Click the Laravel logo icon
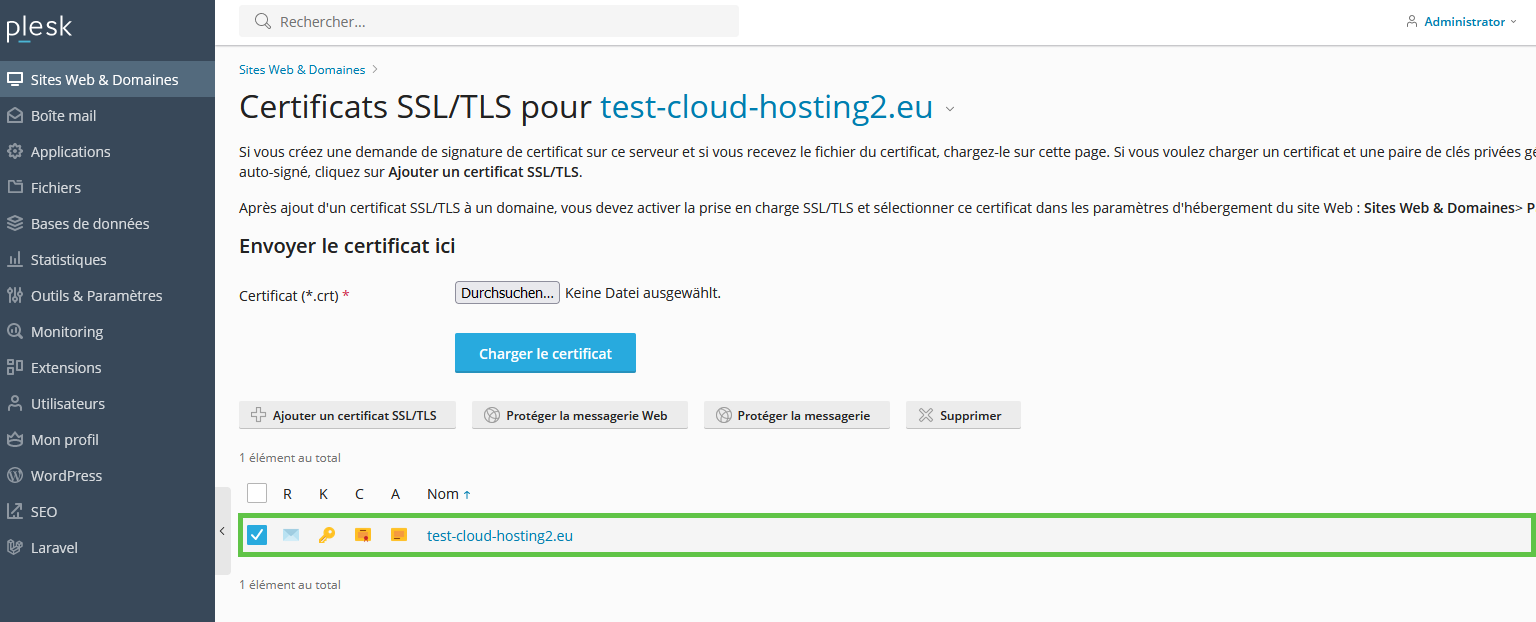The width and height of the screenshot is (1536, 622). (x=15, y=547)
